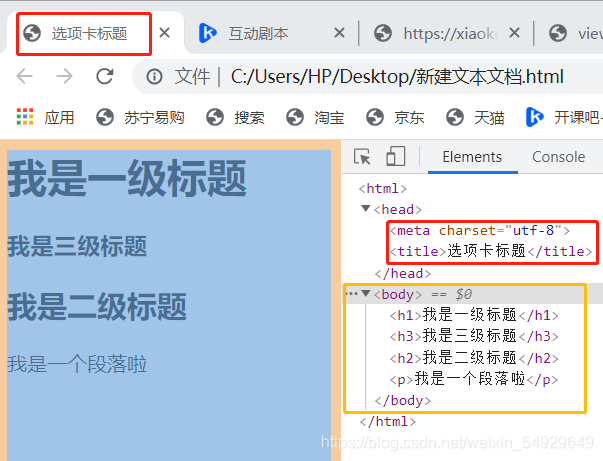Go back to previous page
The height and width of the screenshot is (461, 603).
(25, 76)
